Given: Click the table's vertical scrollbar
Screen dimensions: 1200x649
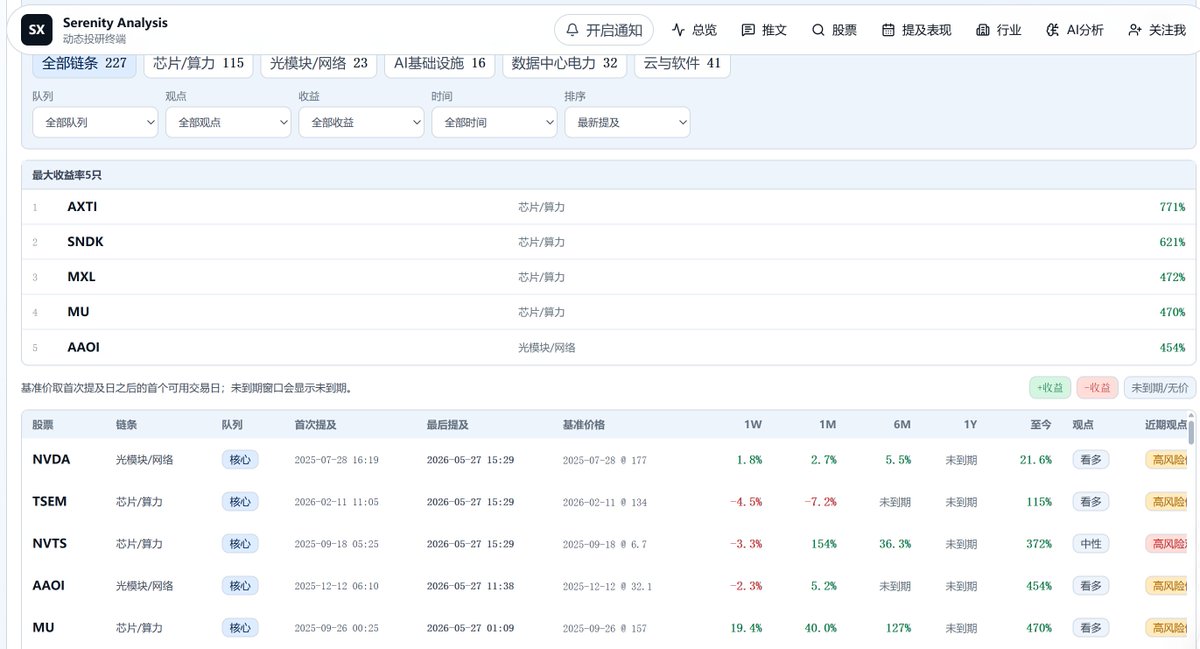Looking at the screenshot, I should point(1191,432).
